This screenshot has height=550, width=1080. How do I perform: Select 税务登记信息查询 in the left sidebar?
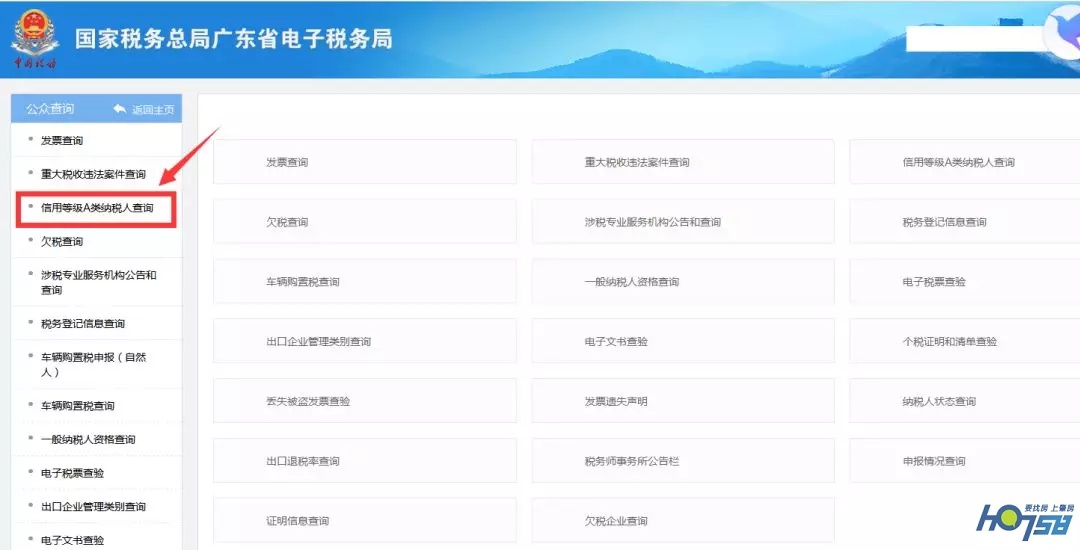point(96,324)
